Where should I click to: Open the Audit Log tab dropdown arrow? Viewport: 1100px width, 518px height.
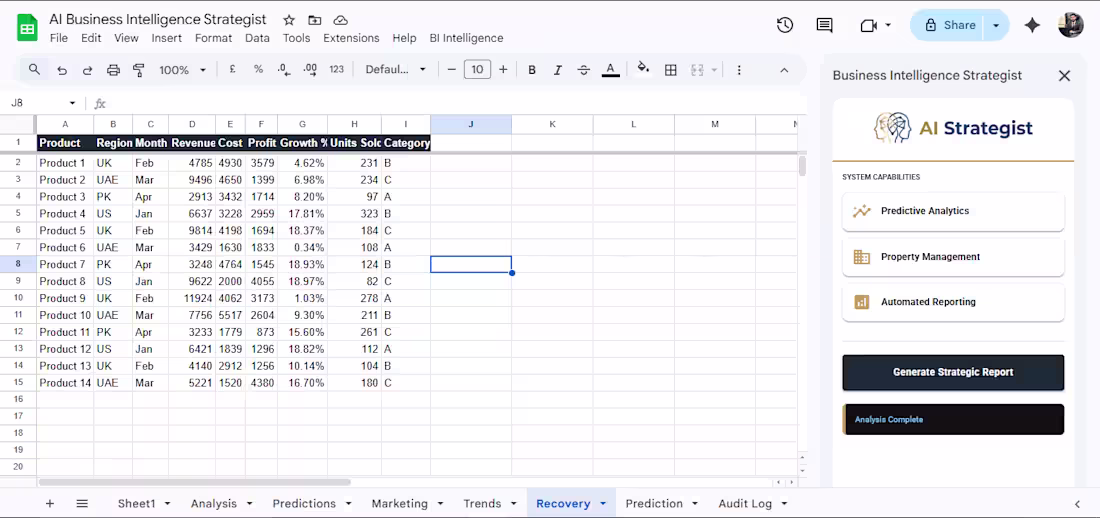point(784,504)
